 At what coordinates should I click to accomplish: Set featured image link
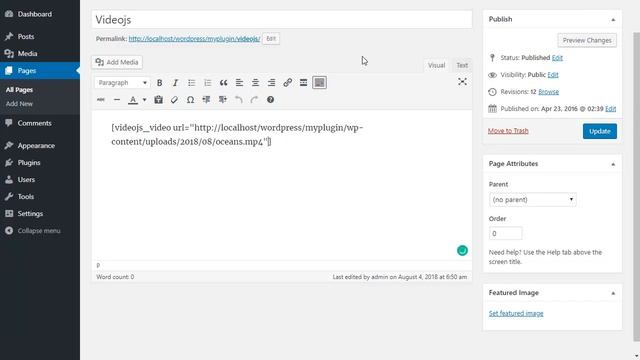[516, 313]
